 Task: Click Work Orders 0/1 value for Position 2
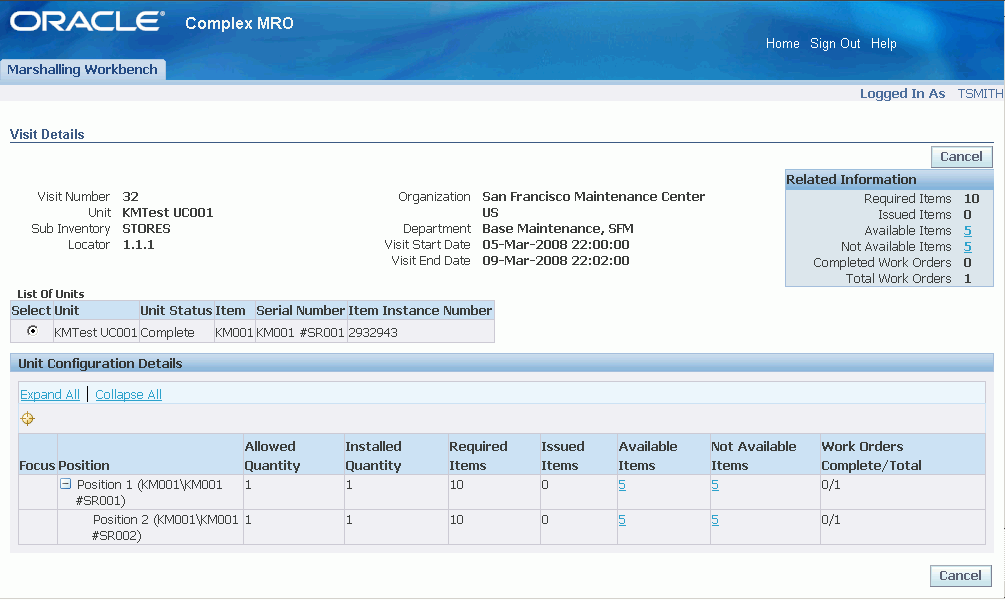coord(831,519)
